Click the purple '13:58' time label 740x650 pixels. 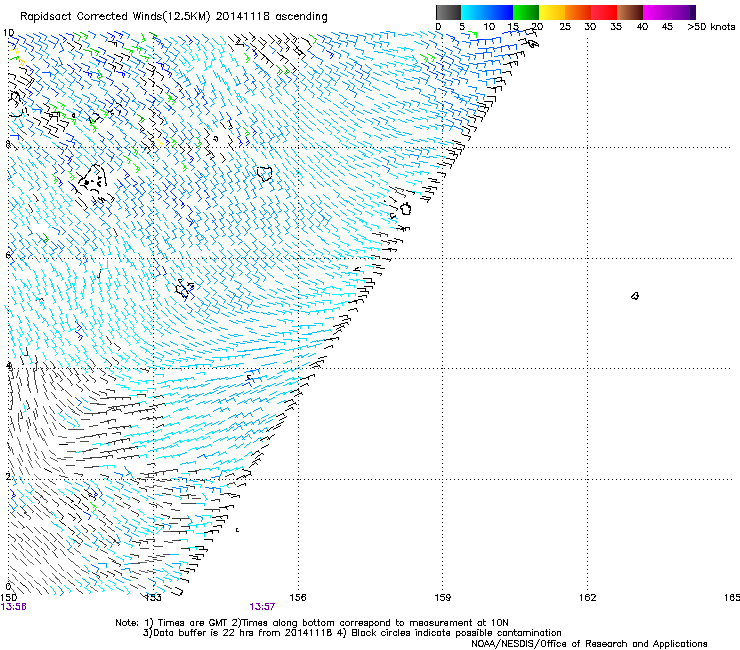click(14, 607)
